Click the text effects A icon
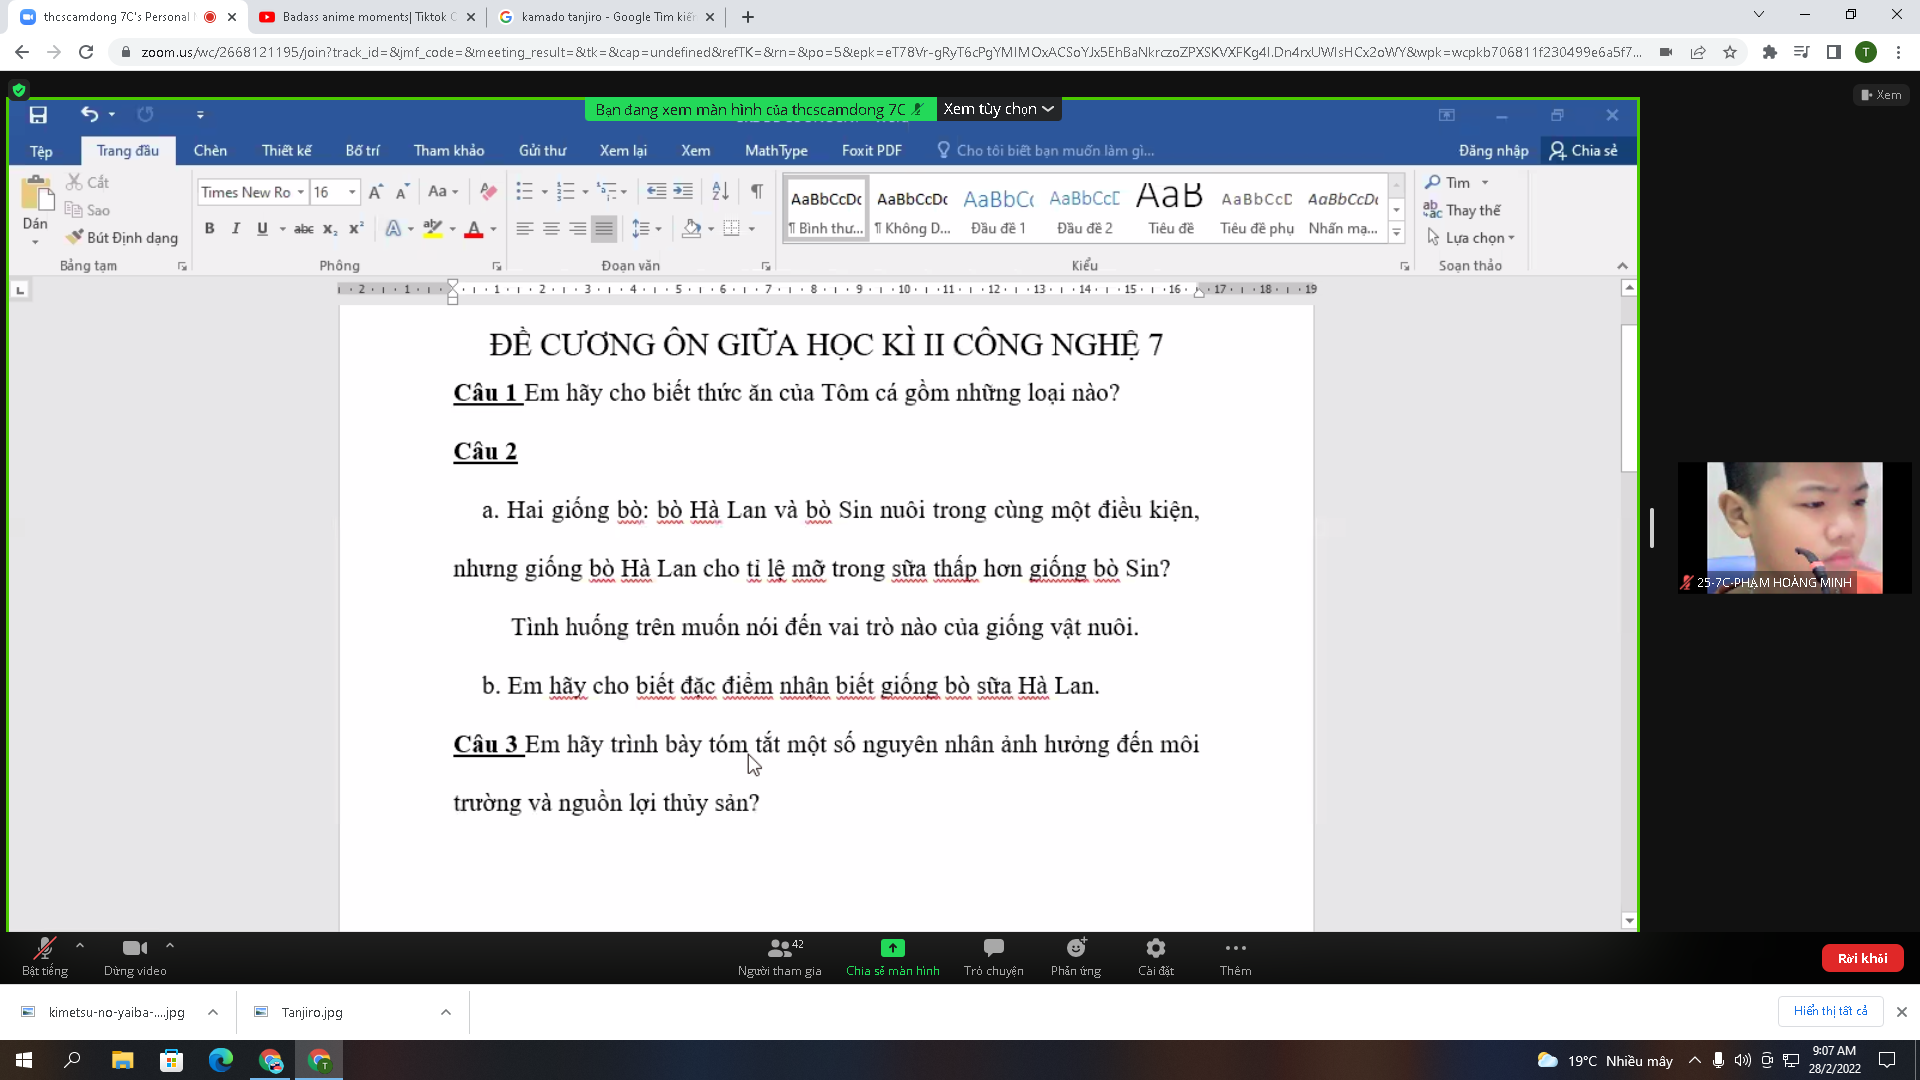This screenshot has width=1920, height=1080. 394,229
